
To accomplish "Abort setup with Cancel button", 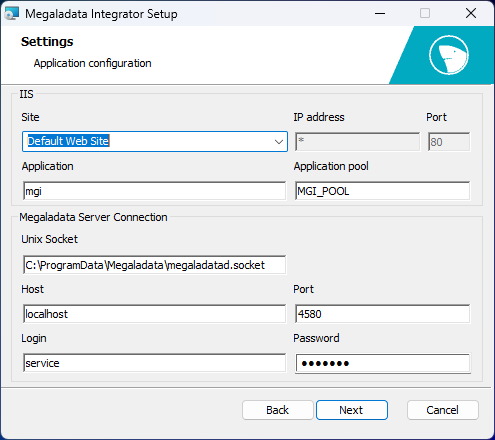I will [443, 410].
